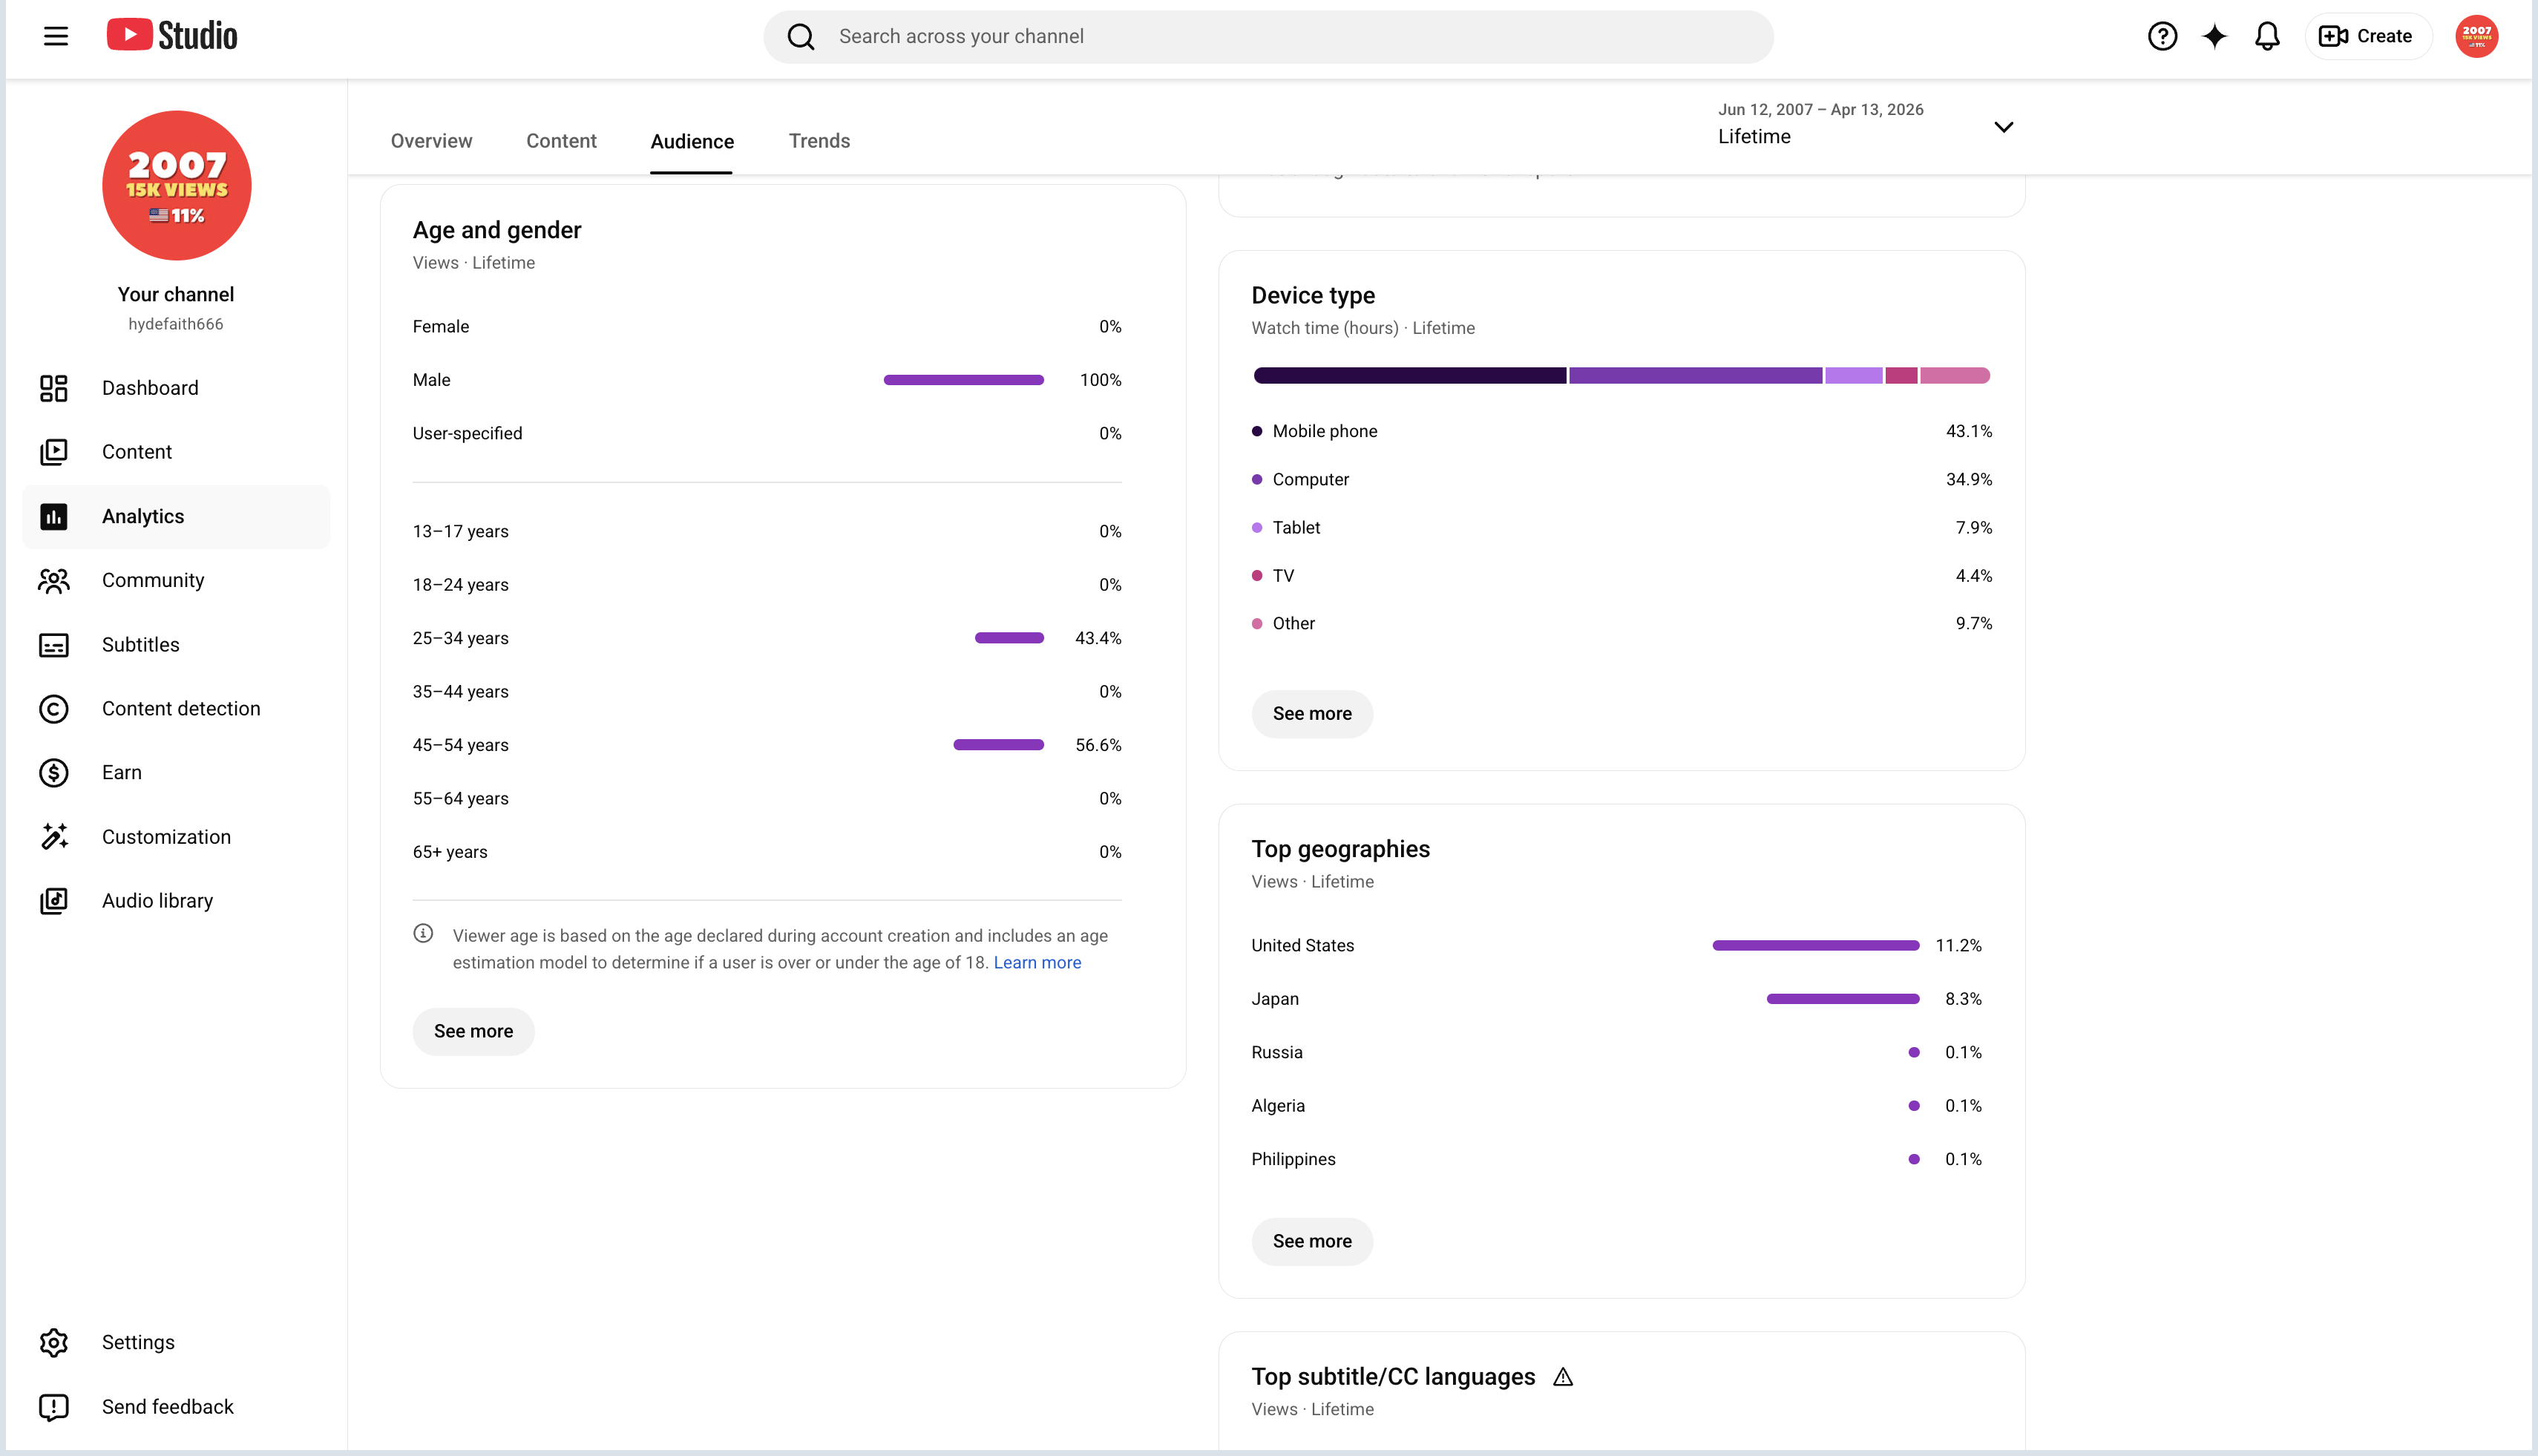
Task: Open the hamburger navigation menu
Action: point(56,36)
